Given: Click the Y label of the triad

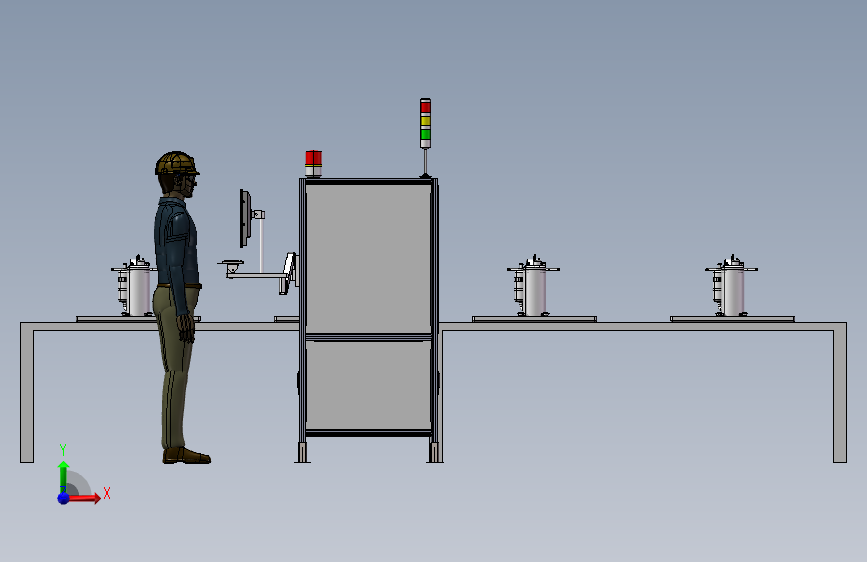Looking at the screenshot, I should [x=63, y=450].
